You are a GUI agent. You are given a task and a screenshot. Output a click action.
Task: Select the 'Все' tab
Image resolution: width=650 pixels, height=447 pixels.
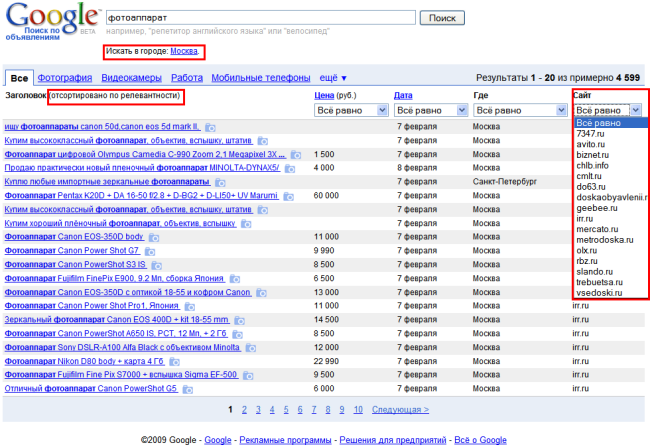[19, 78]
